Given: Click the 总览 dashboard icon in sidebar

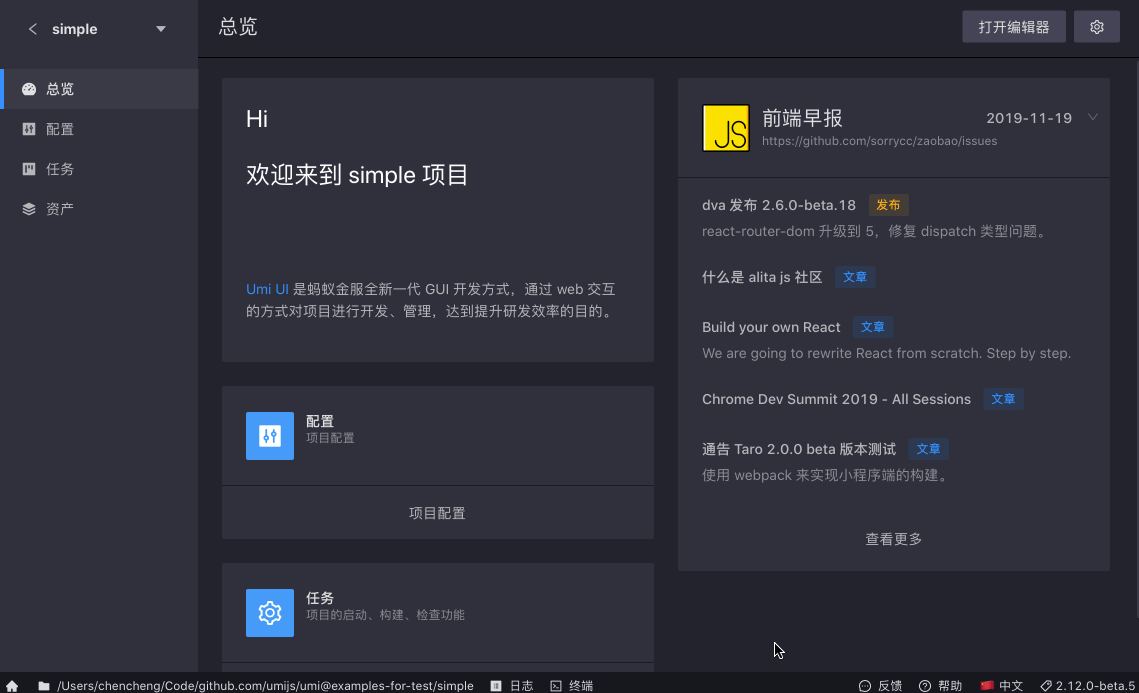Looking at the screenshot, I should pyautogui.click(x=29, y=89).
